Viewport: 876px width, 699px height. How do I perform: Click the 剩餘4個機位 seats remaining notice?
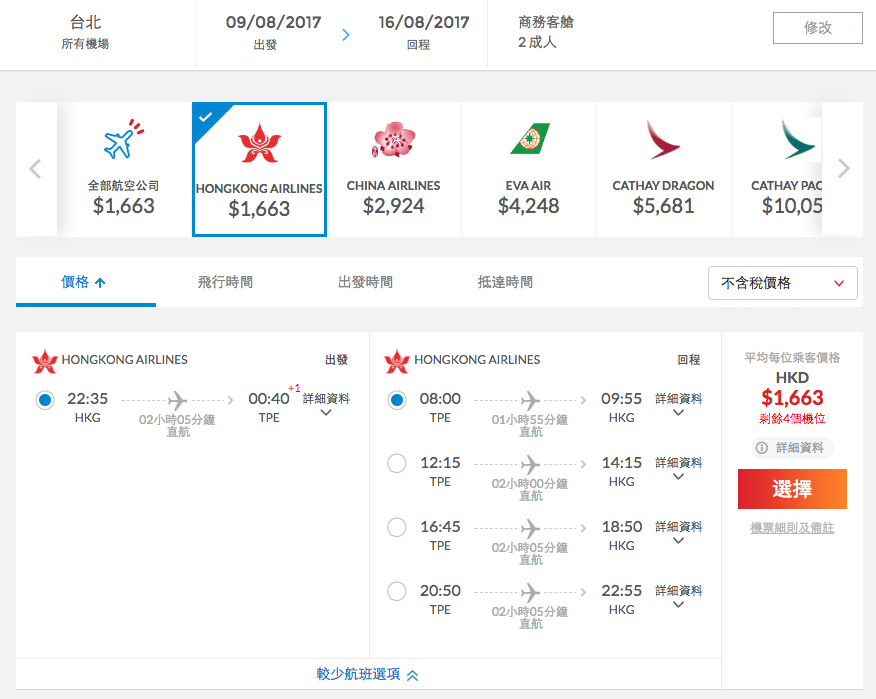point(792,419)
